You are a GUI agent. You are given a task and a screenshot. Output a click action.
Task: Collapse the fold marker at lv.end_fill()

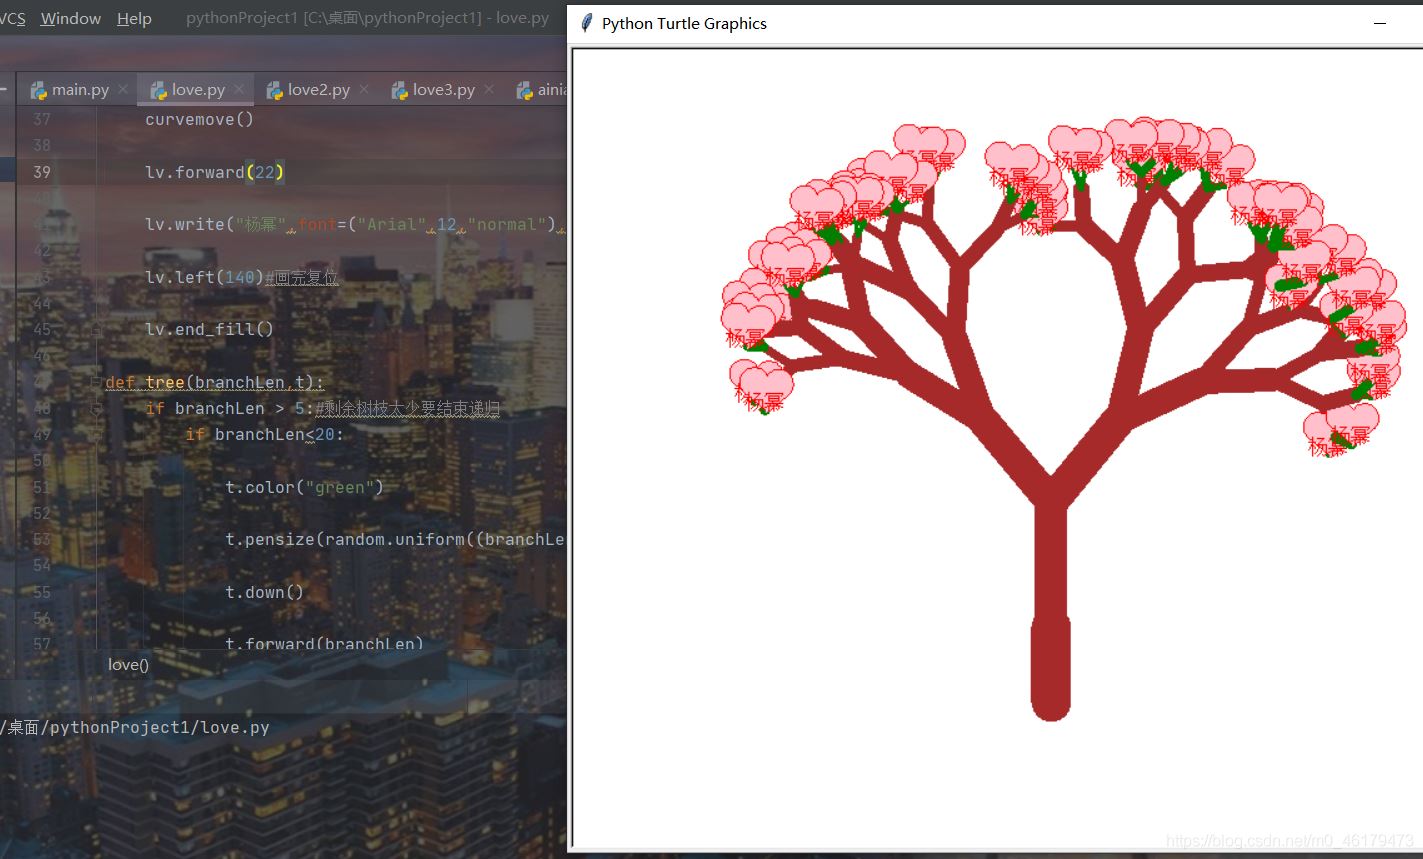point(96,329)
